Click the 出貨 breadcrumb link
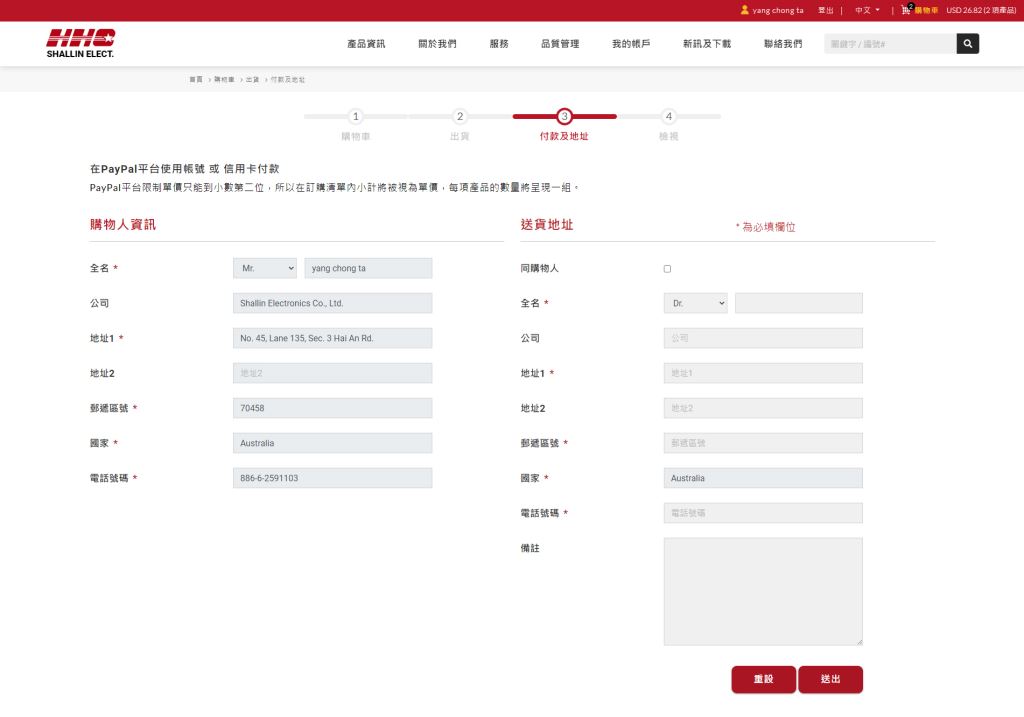 (x=252, y=80)
